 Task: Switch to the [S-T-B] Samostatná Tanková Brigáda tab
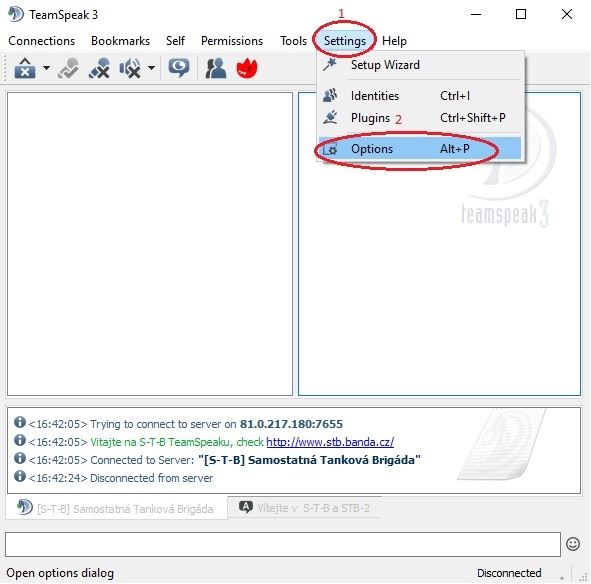click(x=116, y=508)
